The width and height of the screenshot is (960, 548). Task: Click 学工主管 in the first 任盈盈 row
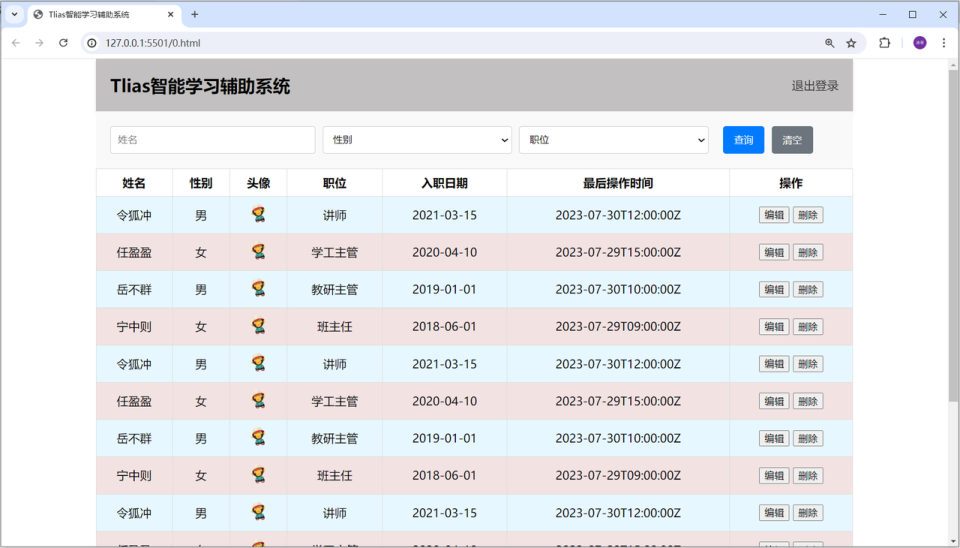334,252
